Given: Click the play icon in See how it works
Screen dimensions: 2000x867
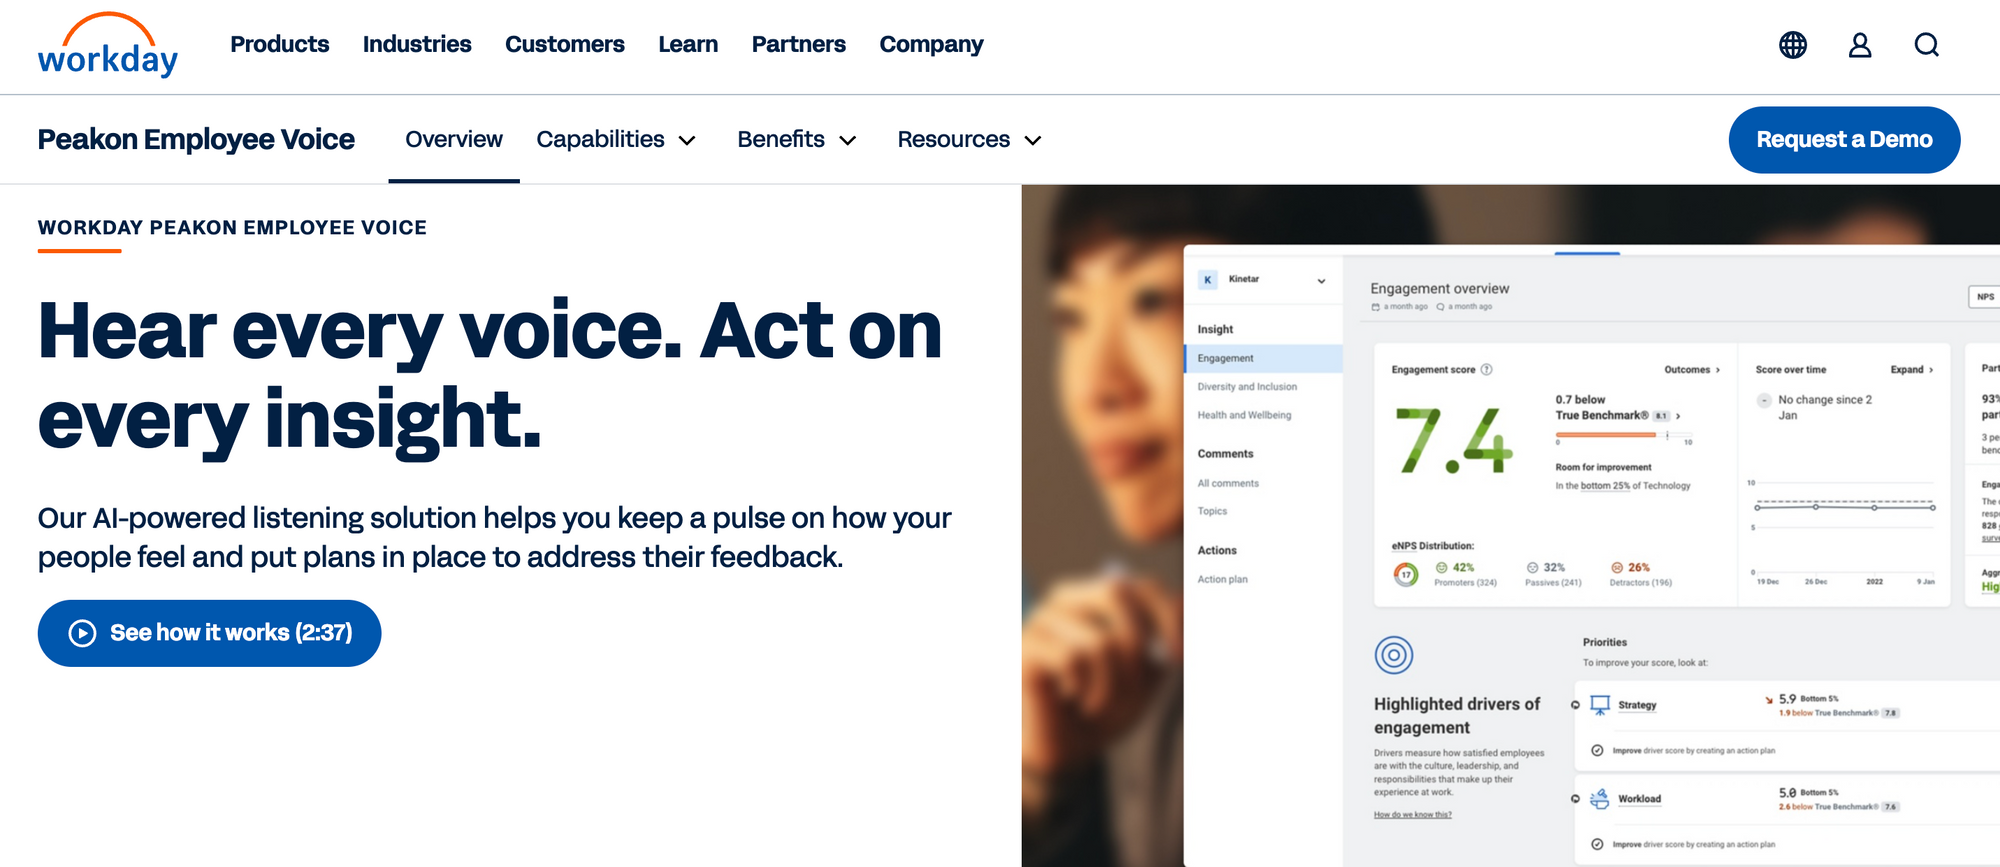Looking at the screenshot, I should [x=82, y=633].
